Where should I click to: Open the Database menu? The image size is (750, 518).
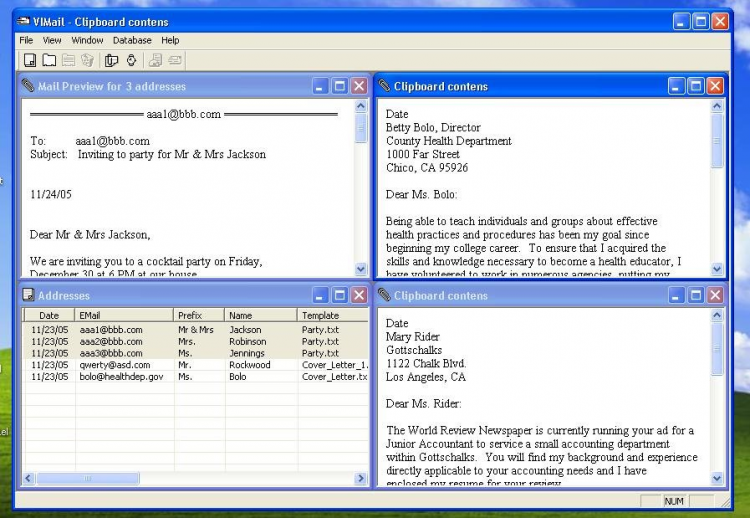pyautogui.click(x=132, y=40)
